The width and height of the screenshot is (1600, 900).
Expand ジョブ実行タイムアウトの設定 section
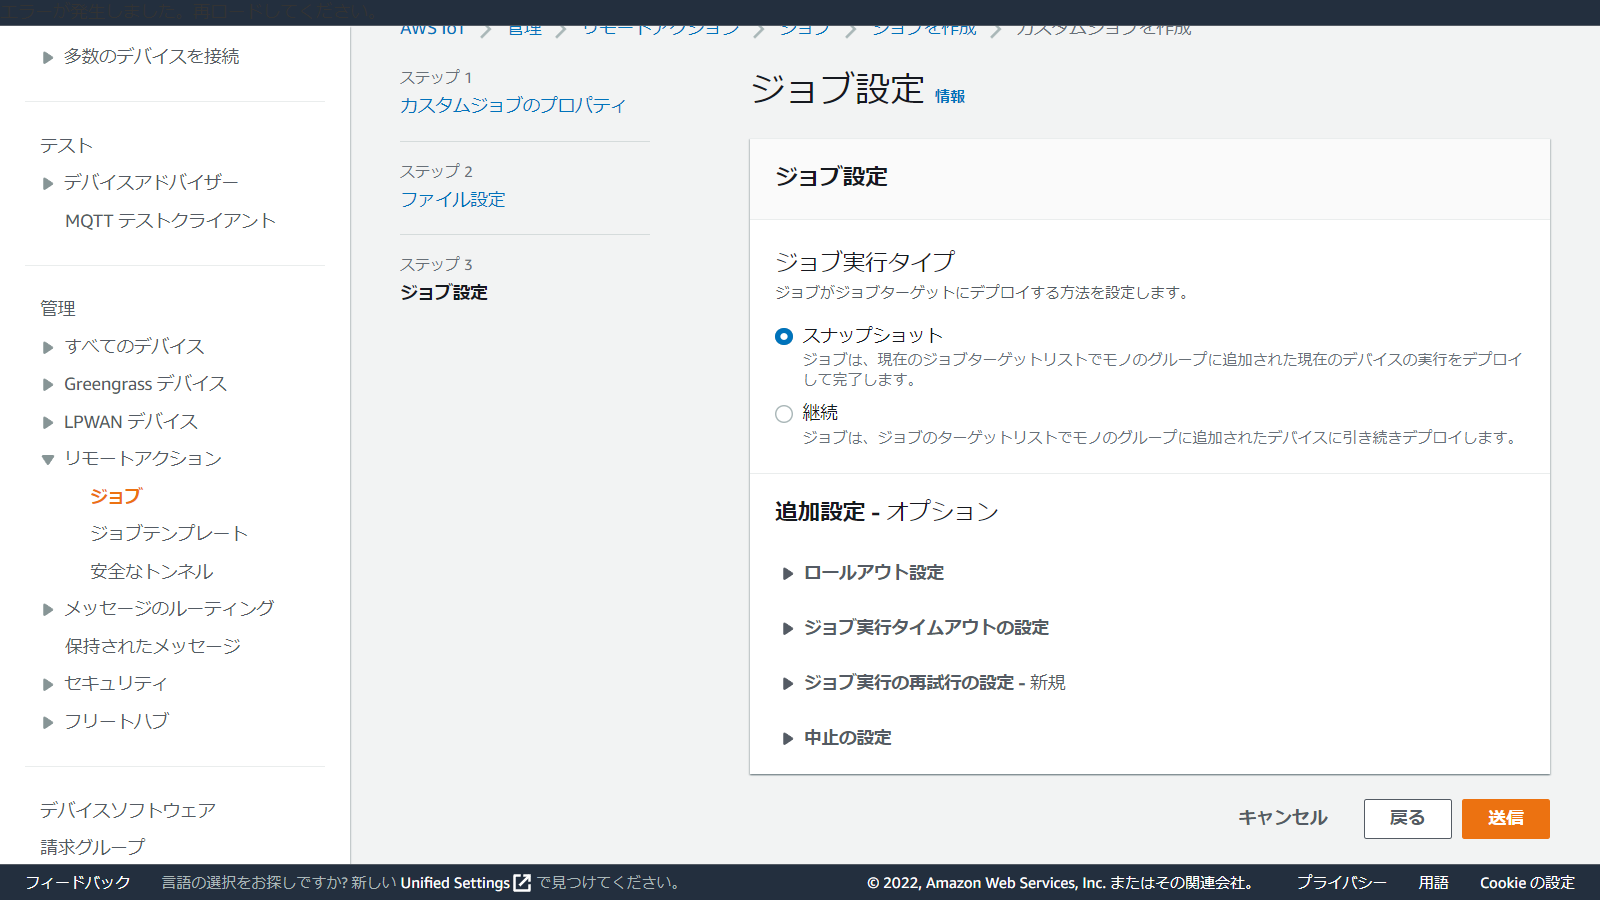pyautogui.click(x=788, y=628)
